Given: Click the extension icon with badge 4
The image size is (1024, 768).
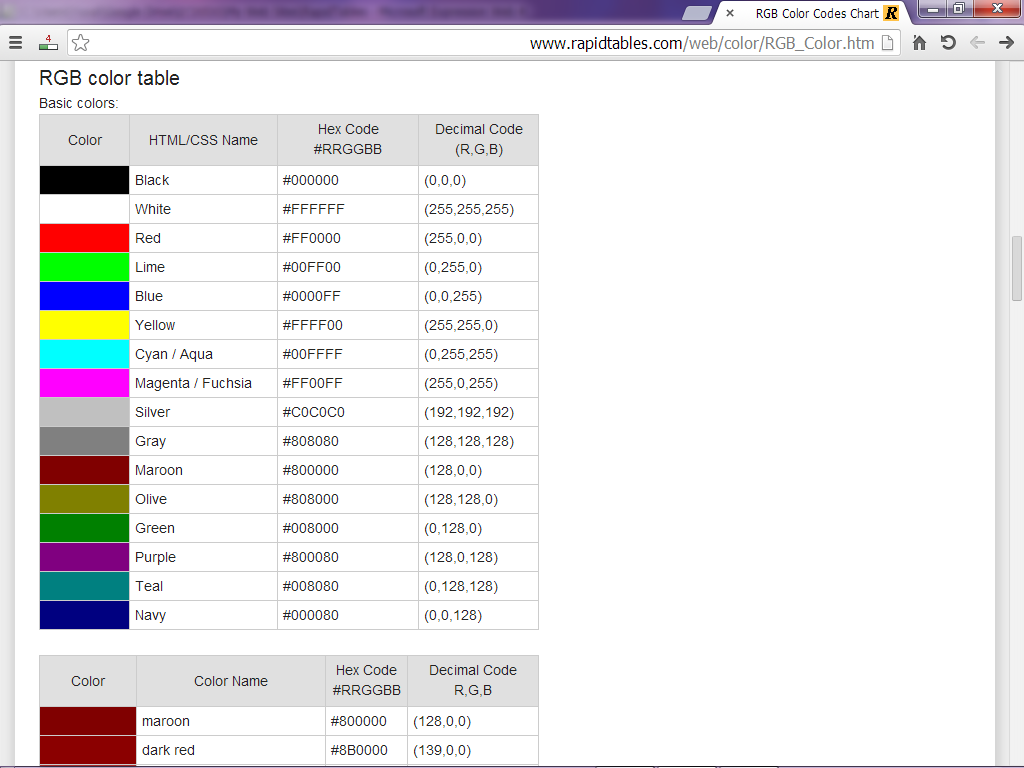Looking at the screenshot, I should tap(47, 43).
